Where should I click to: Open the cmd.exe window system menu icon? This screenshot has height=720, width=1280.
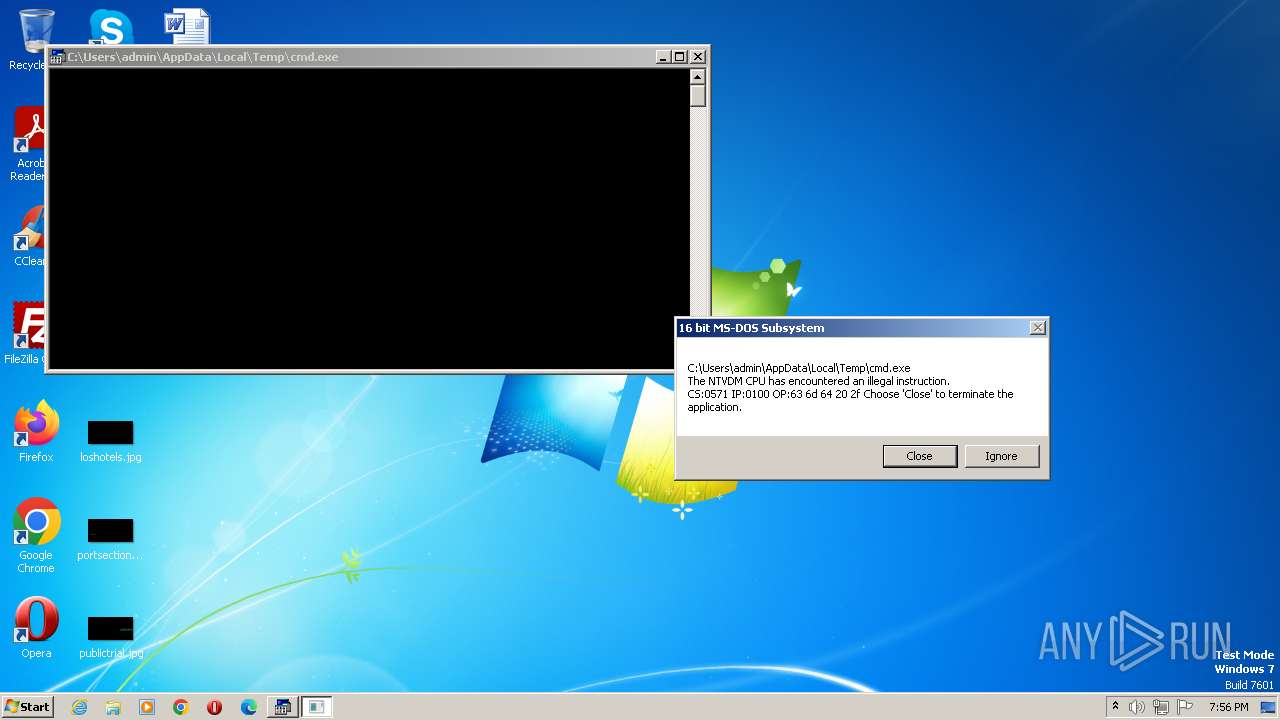(x=58, y=57)
